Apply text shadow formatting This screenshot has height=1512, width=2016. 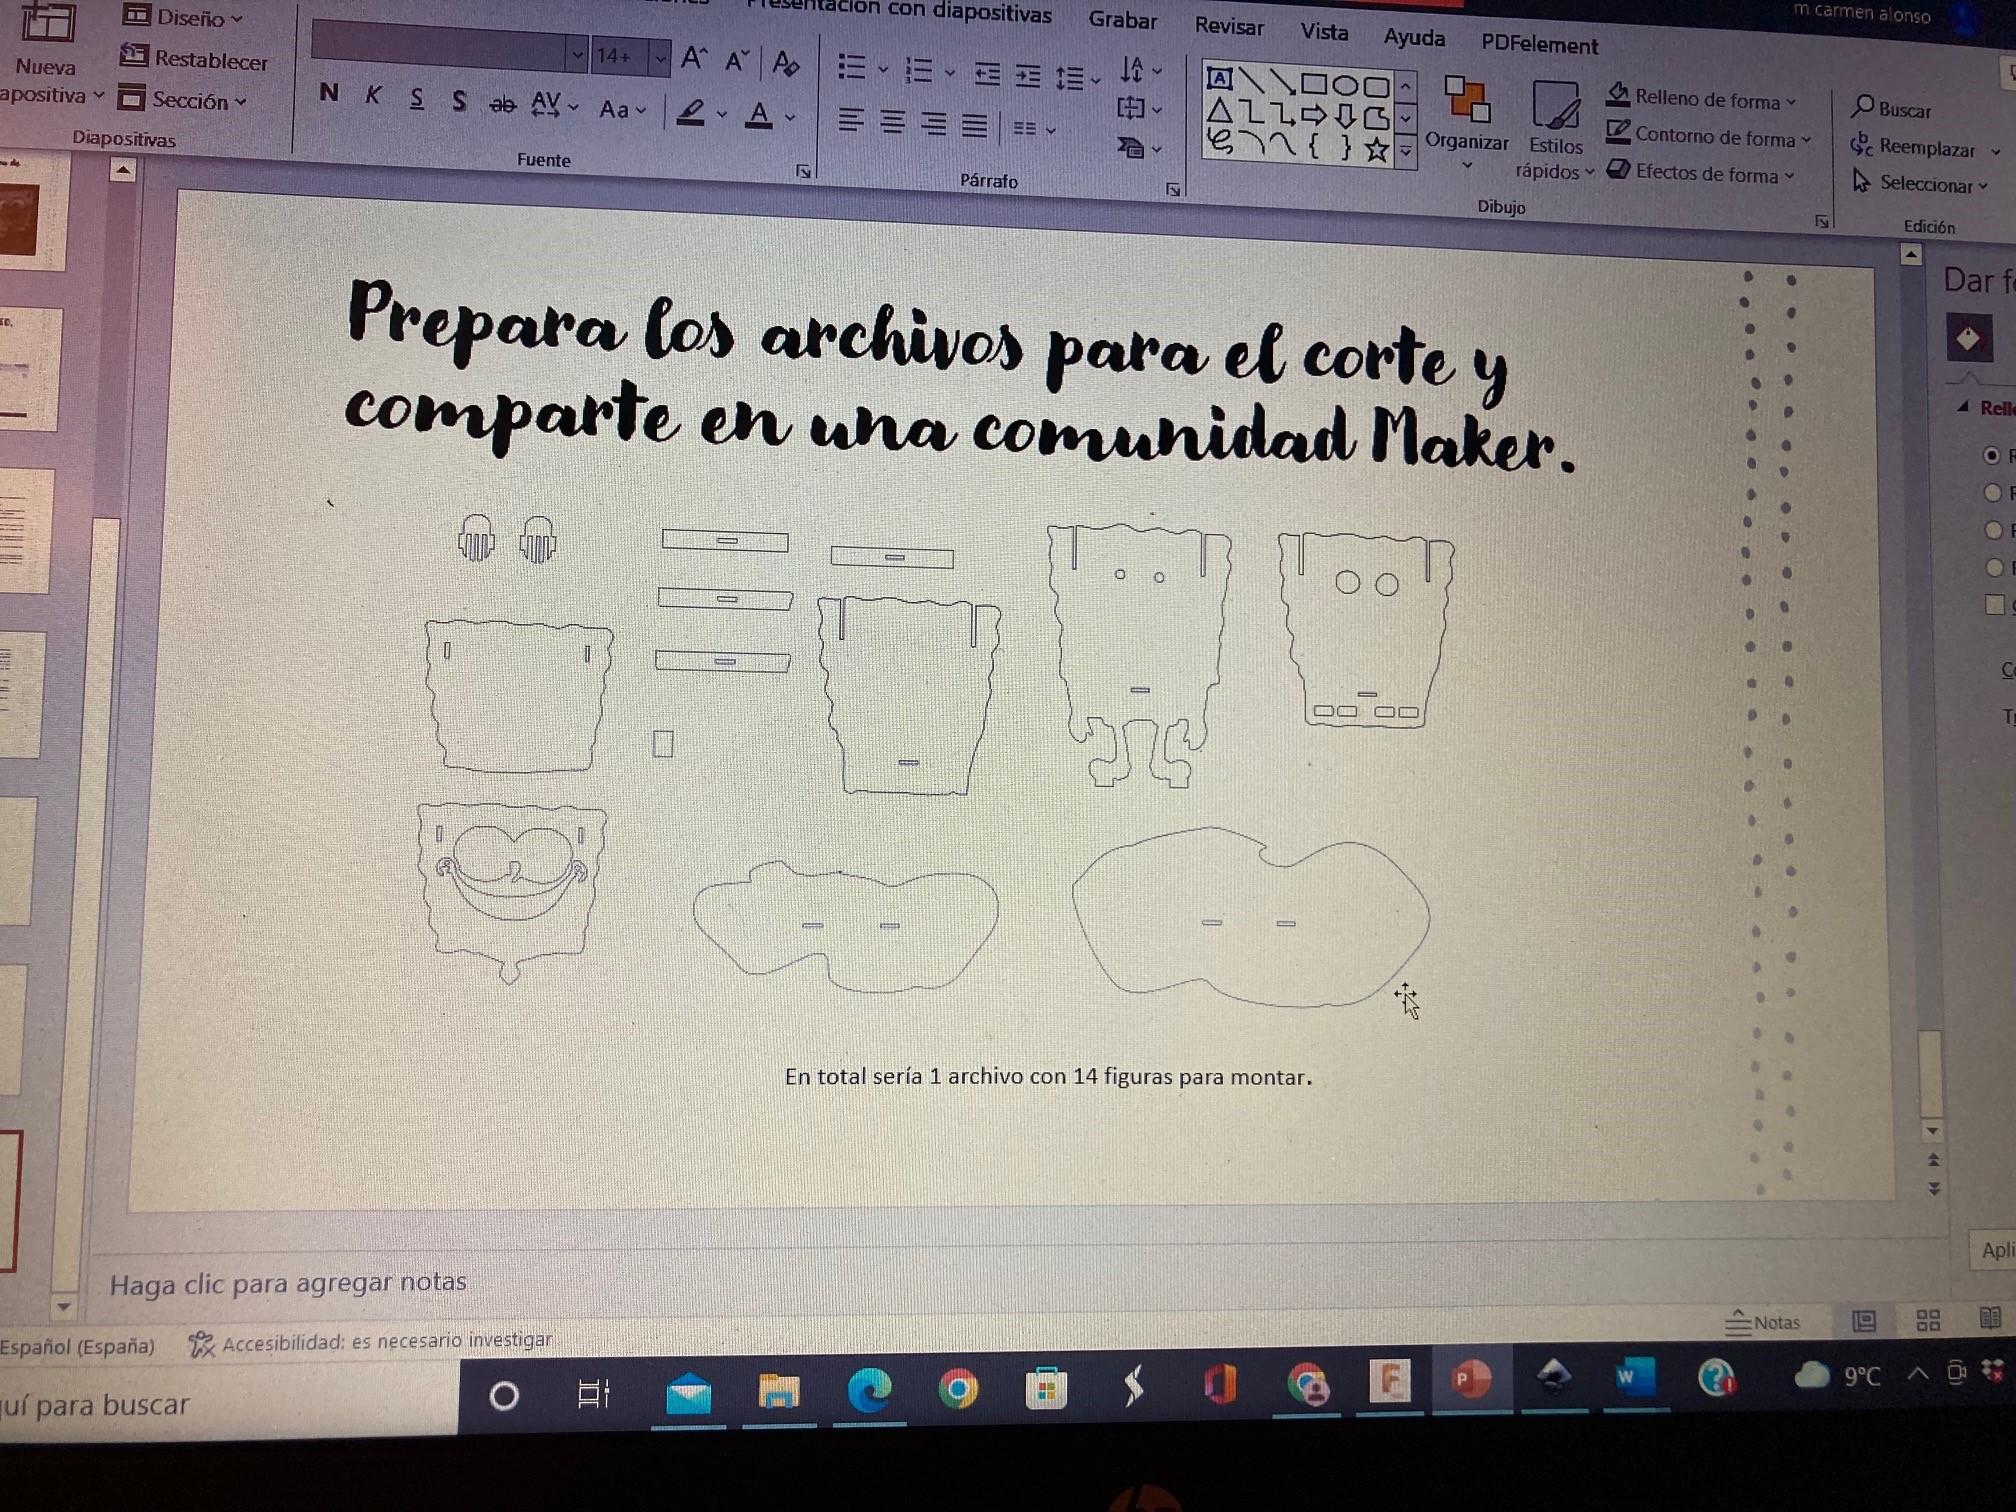(x=459, y=100)
